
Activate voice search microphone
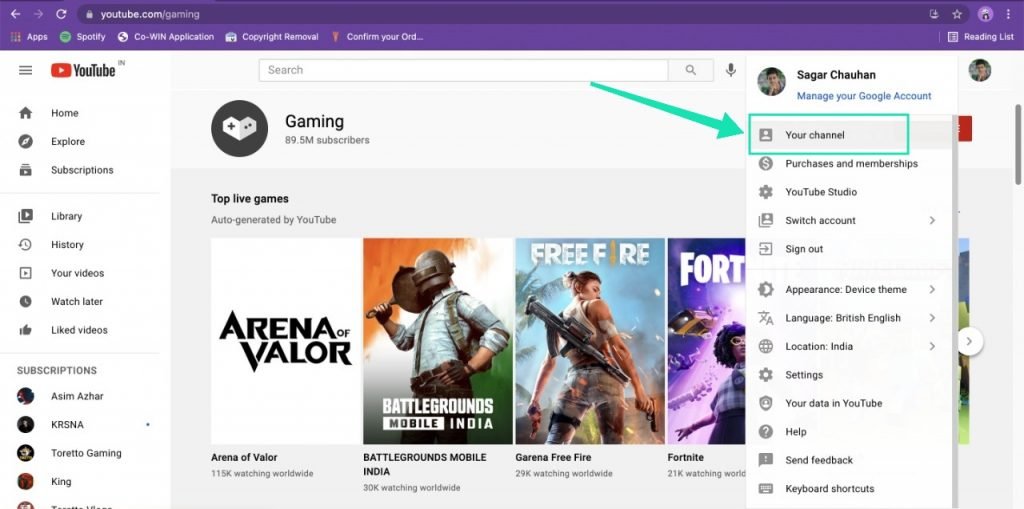(x=731, y=70)
